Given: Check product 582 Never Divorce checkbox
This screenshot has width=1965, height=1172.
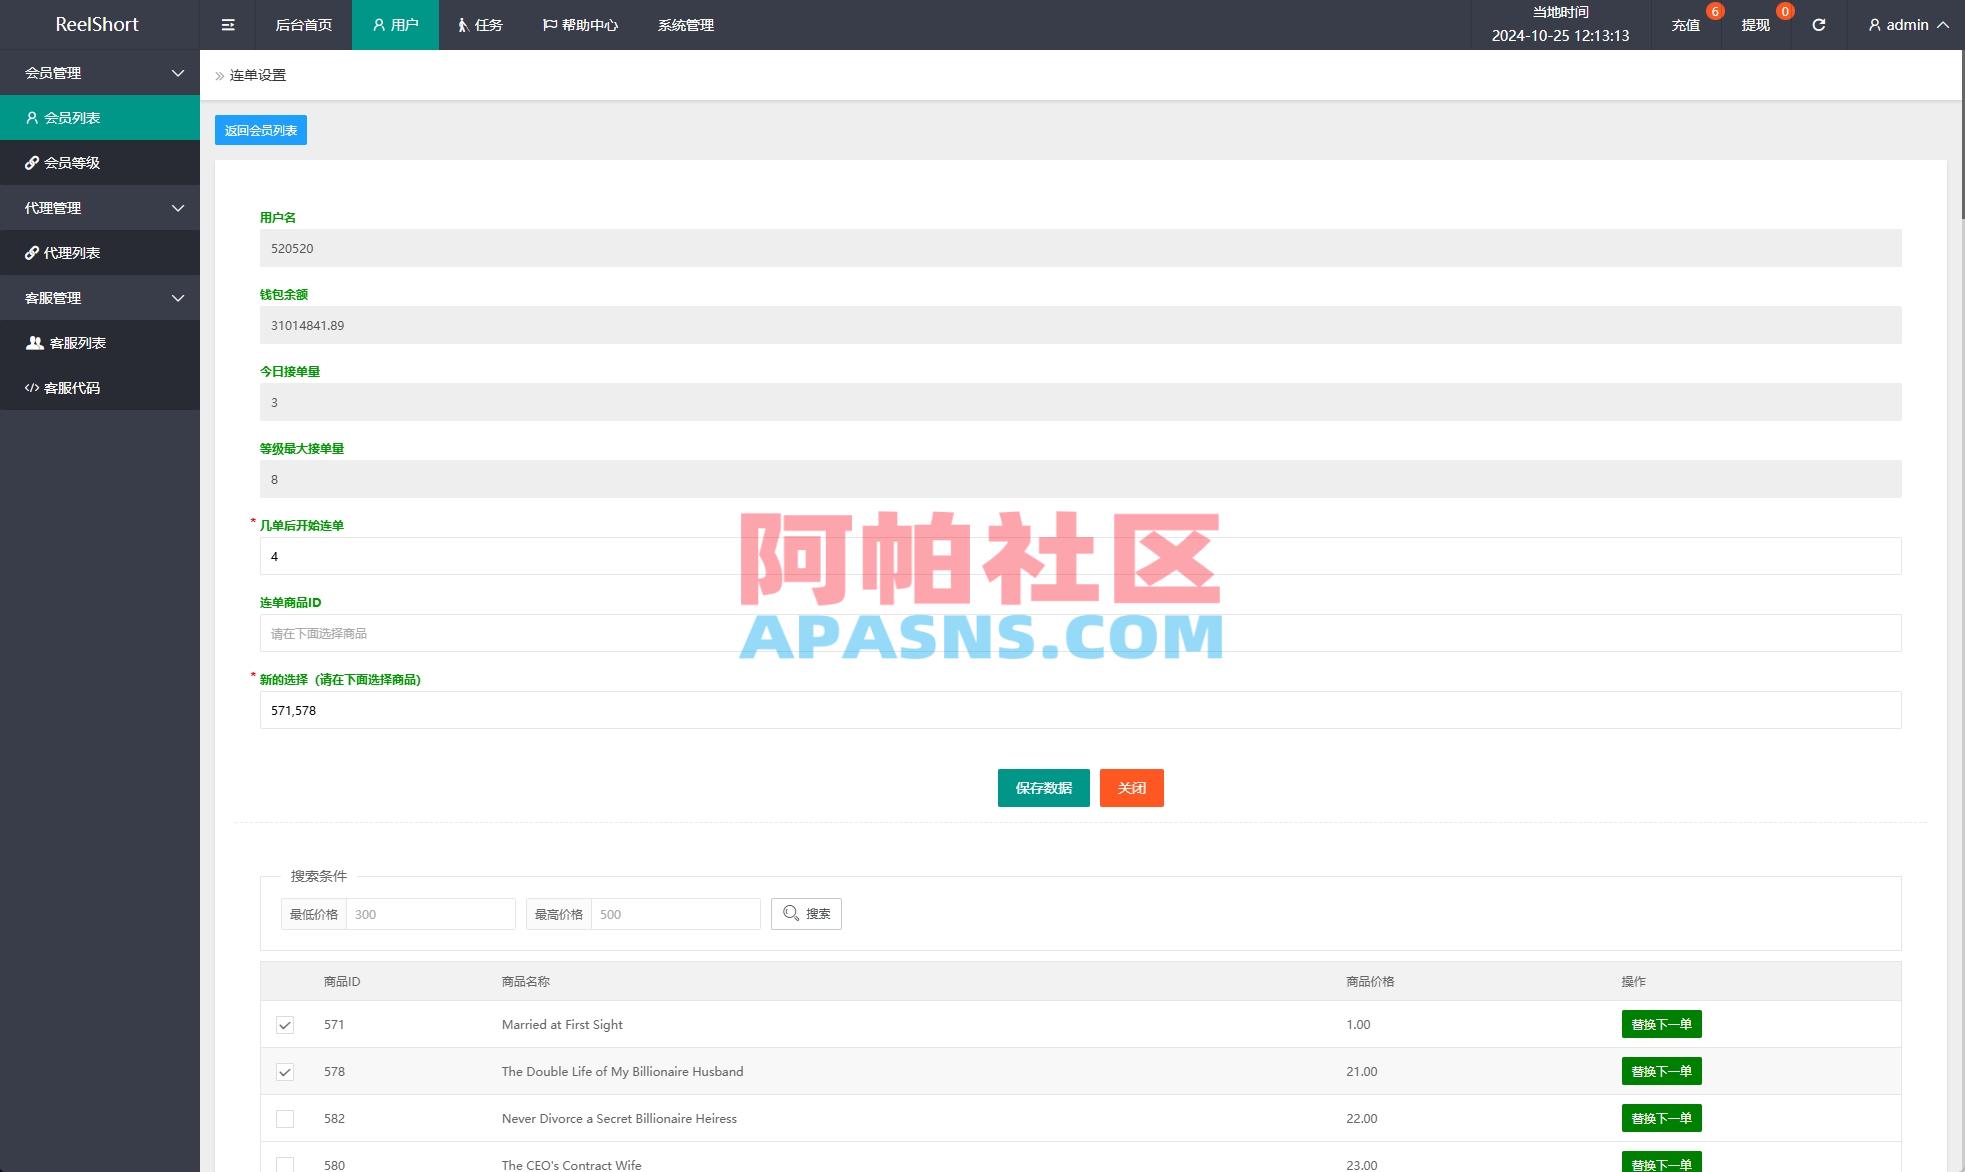Looking at the screenshot, I should click(285, 1118).
